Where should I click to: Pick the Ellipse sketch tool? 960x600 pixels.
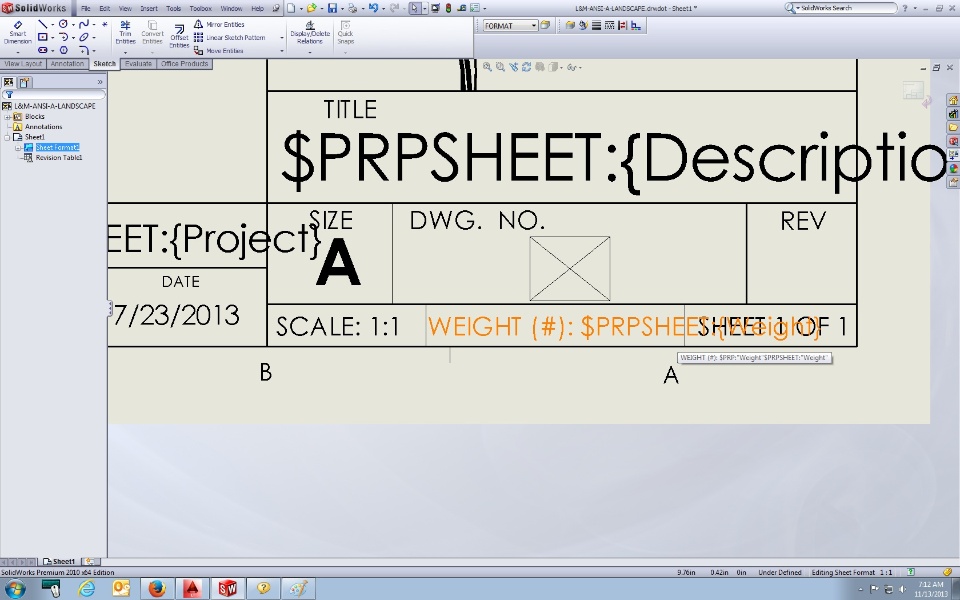coord(84,37)
